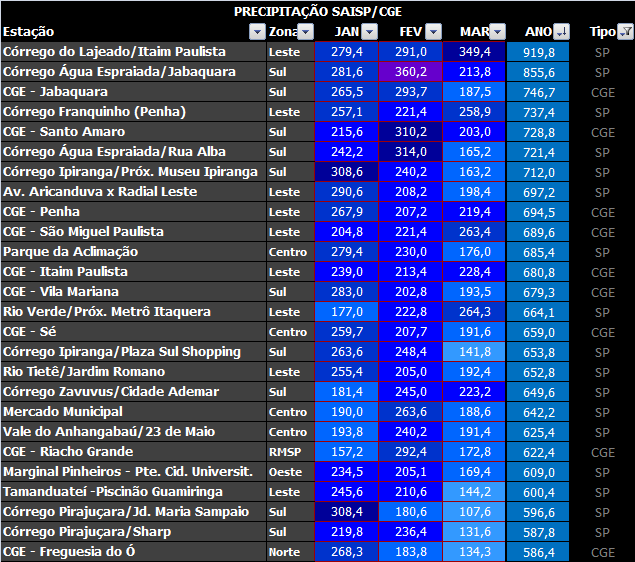This screenshot has width=635, height=562.
Task: Select the 107,6 MAR precipitation cell
Action: click(475, 512)
